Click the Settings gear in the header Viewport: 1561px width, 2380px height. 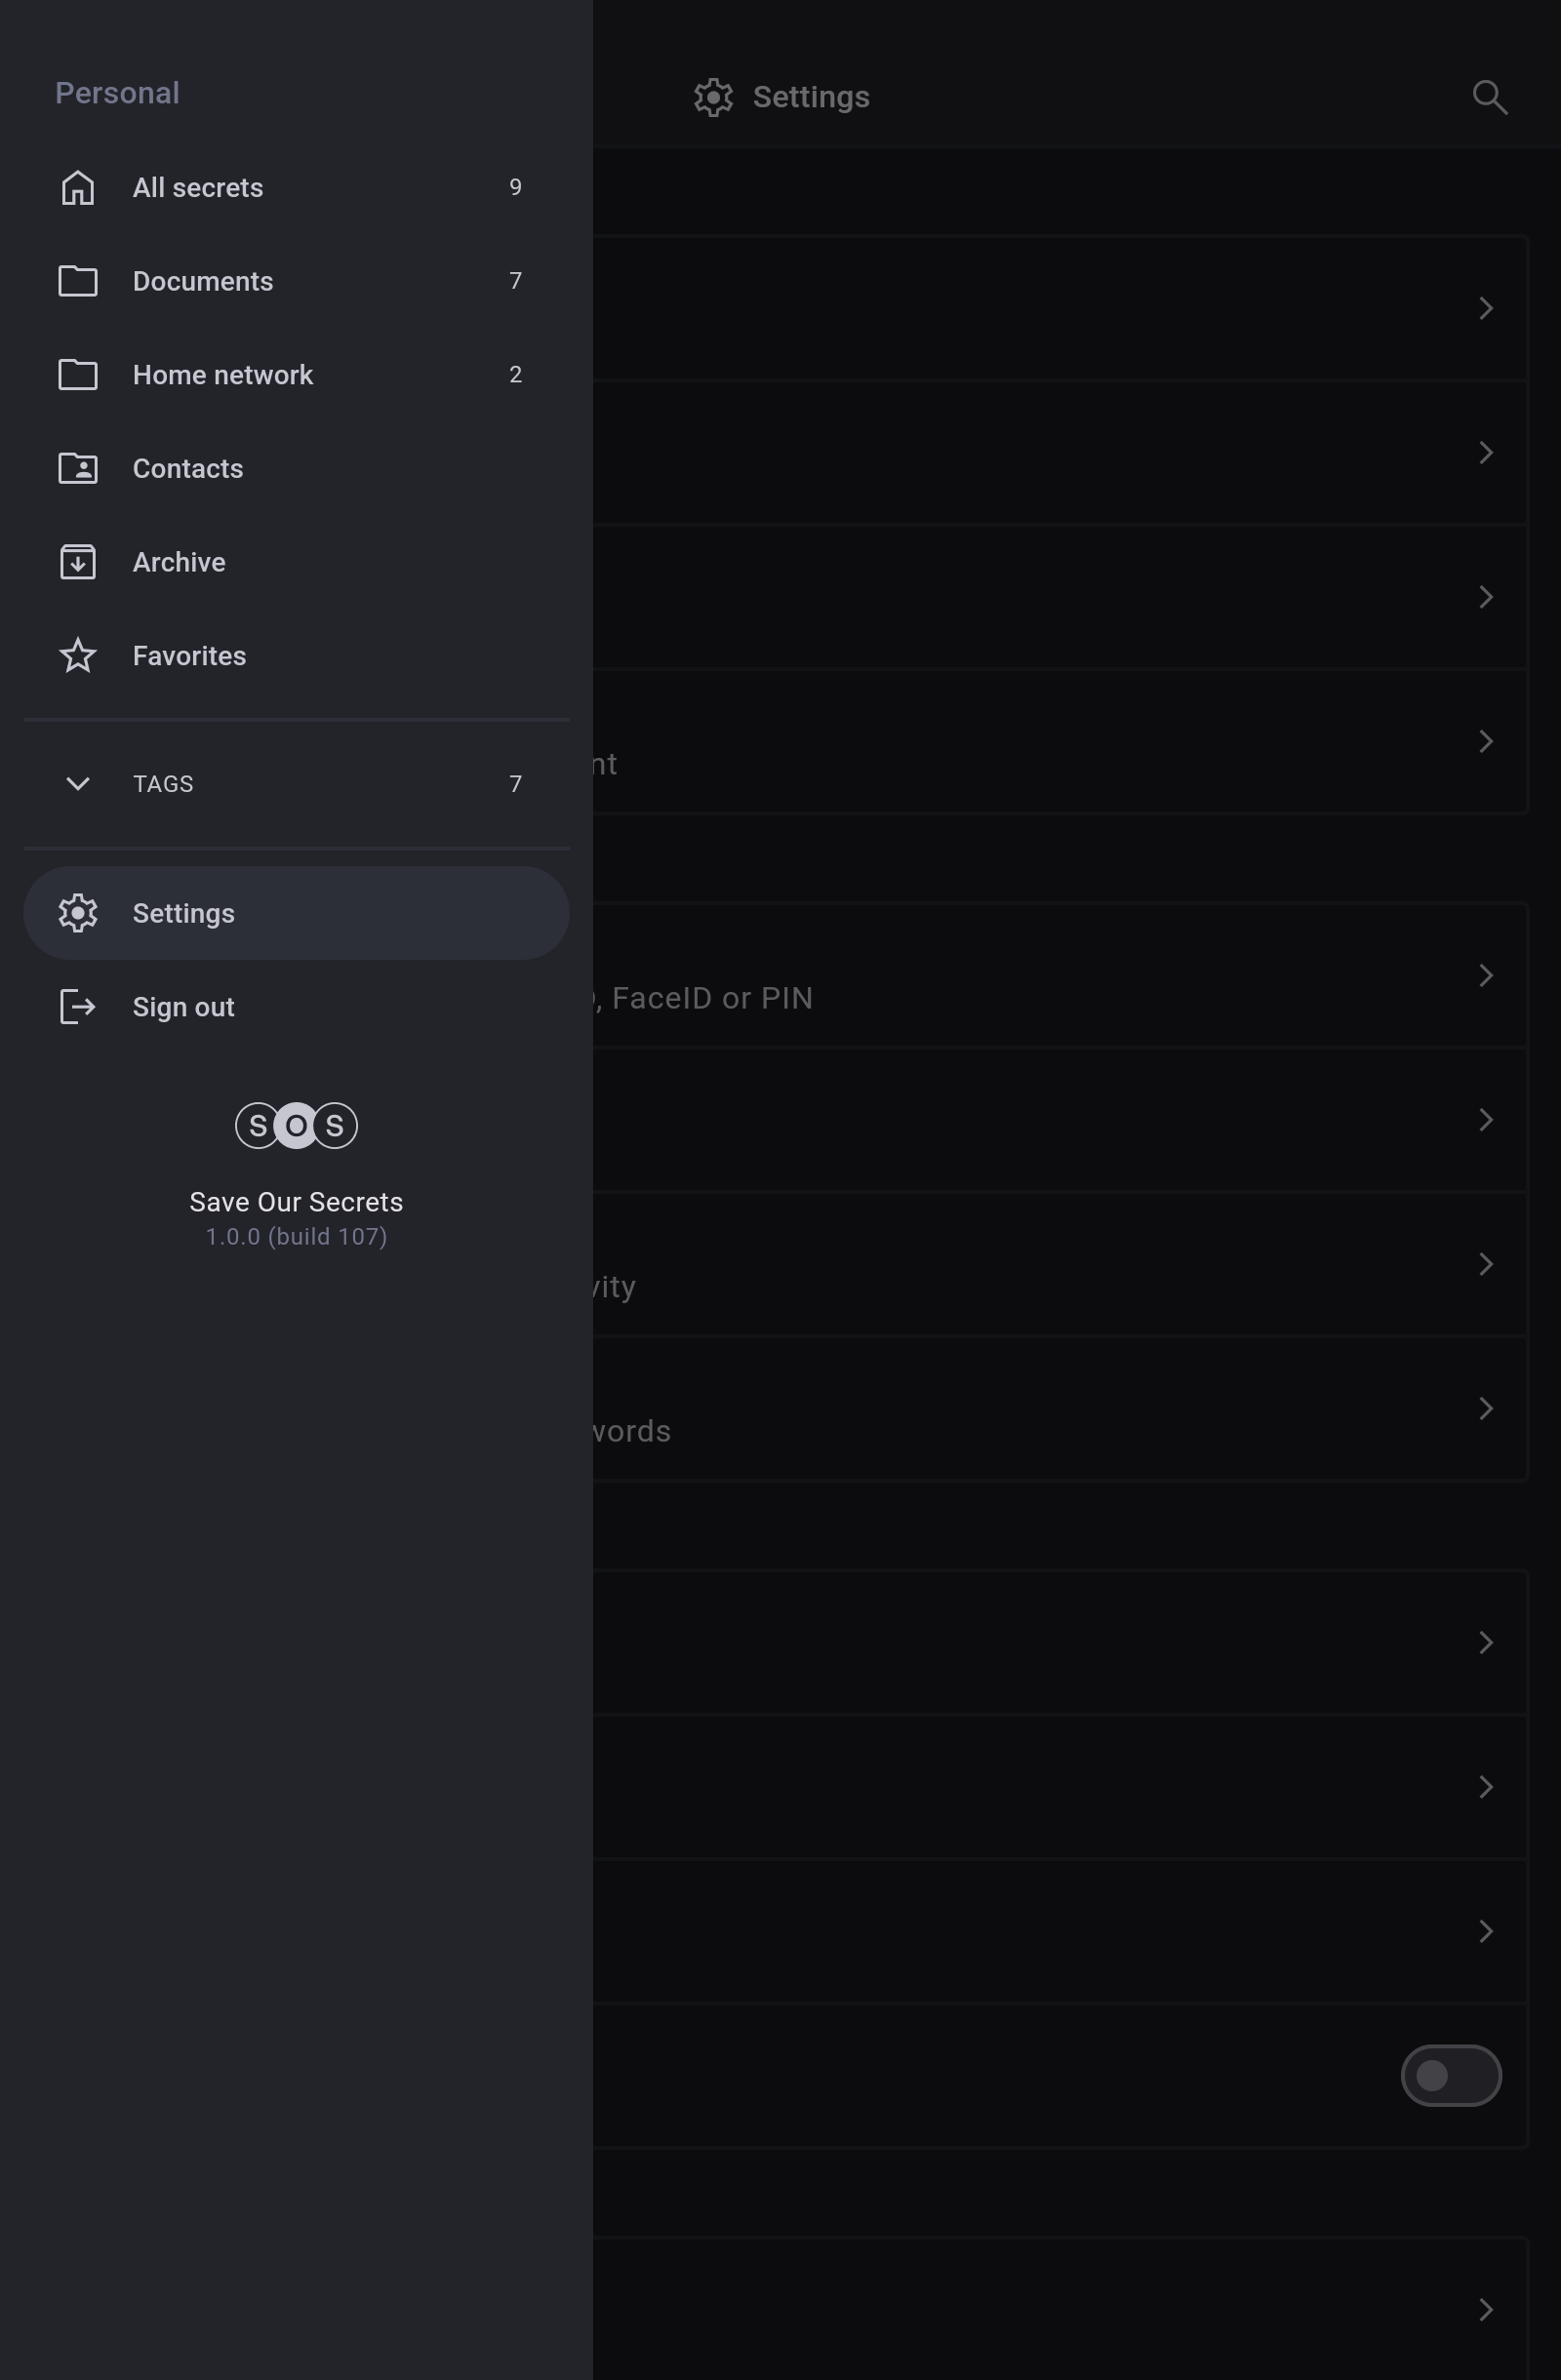tap(713, 97)
